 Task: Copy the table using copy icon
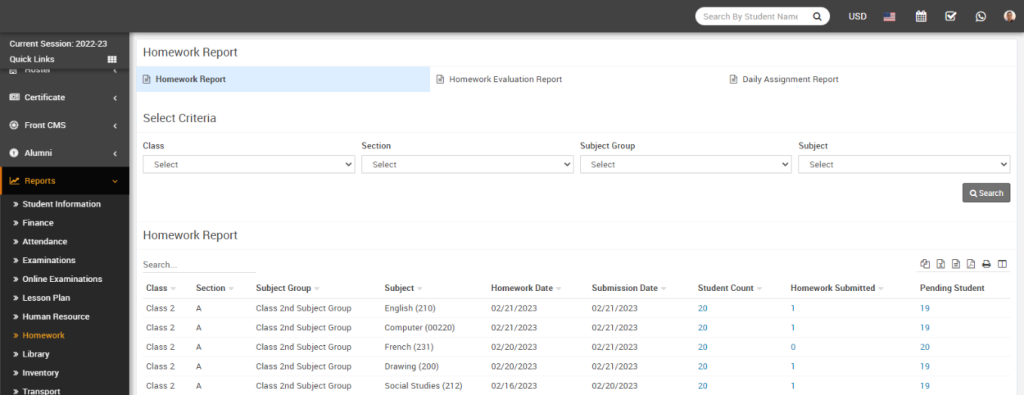(925, 264)
